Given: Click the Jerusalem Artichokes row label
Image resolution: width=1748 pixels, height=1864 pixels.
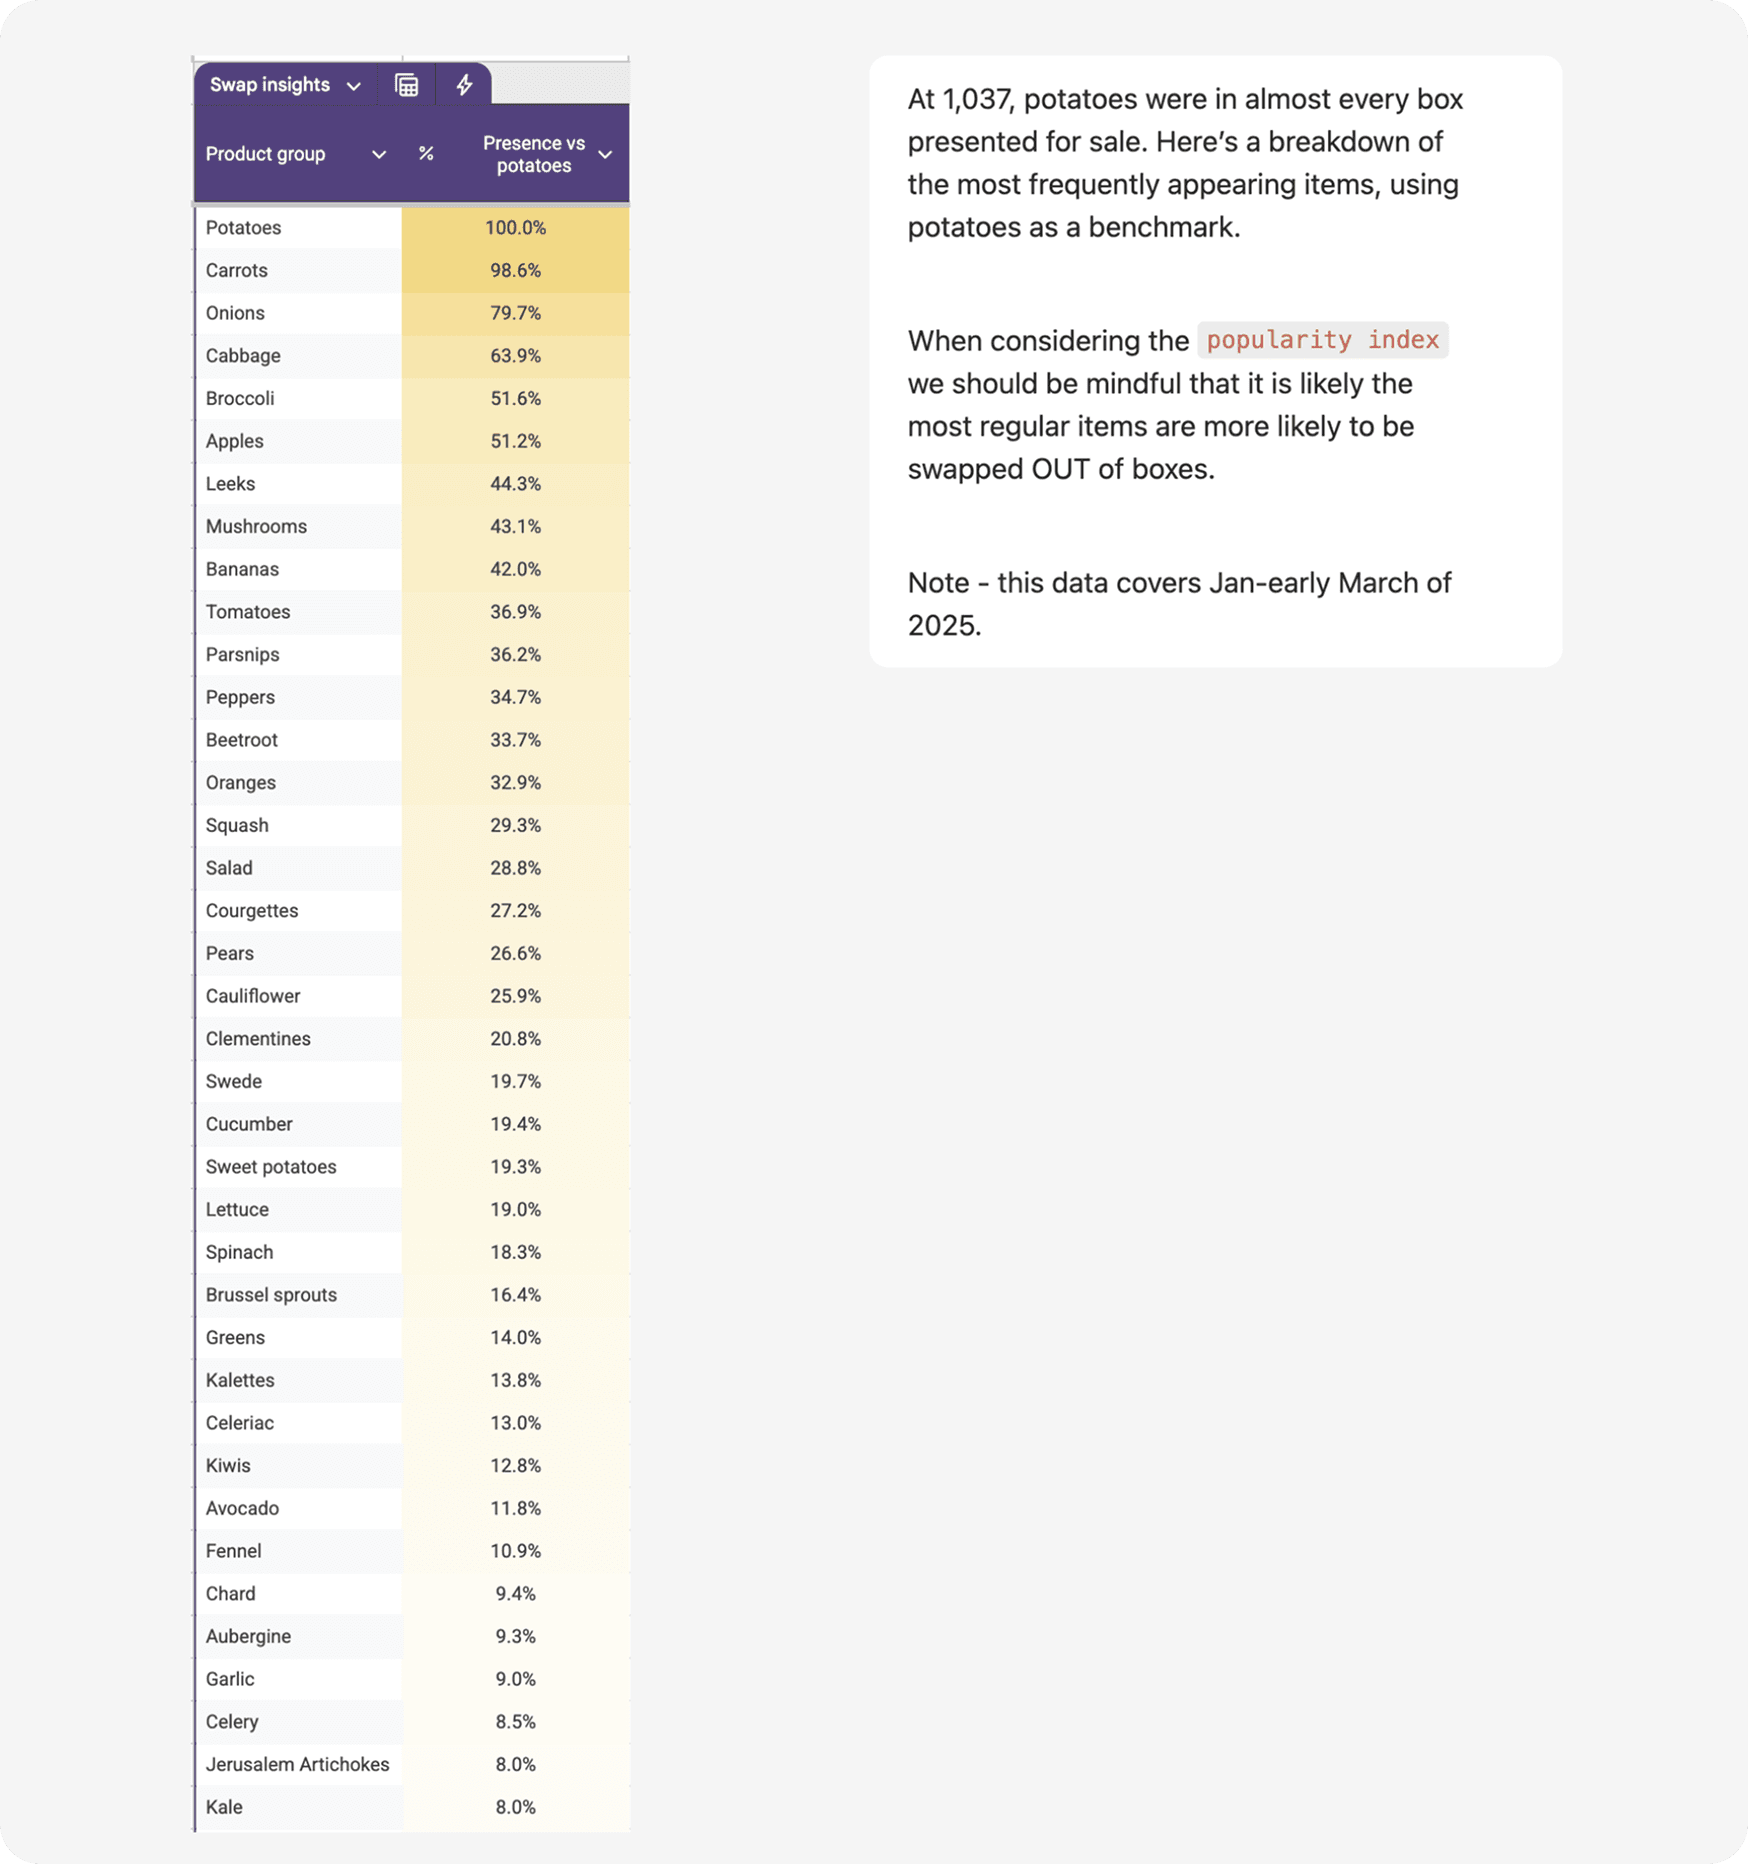Looking at the screenshot, I should tap(298, 1765).
